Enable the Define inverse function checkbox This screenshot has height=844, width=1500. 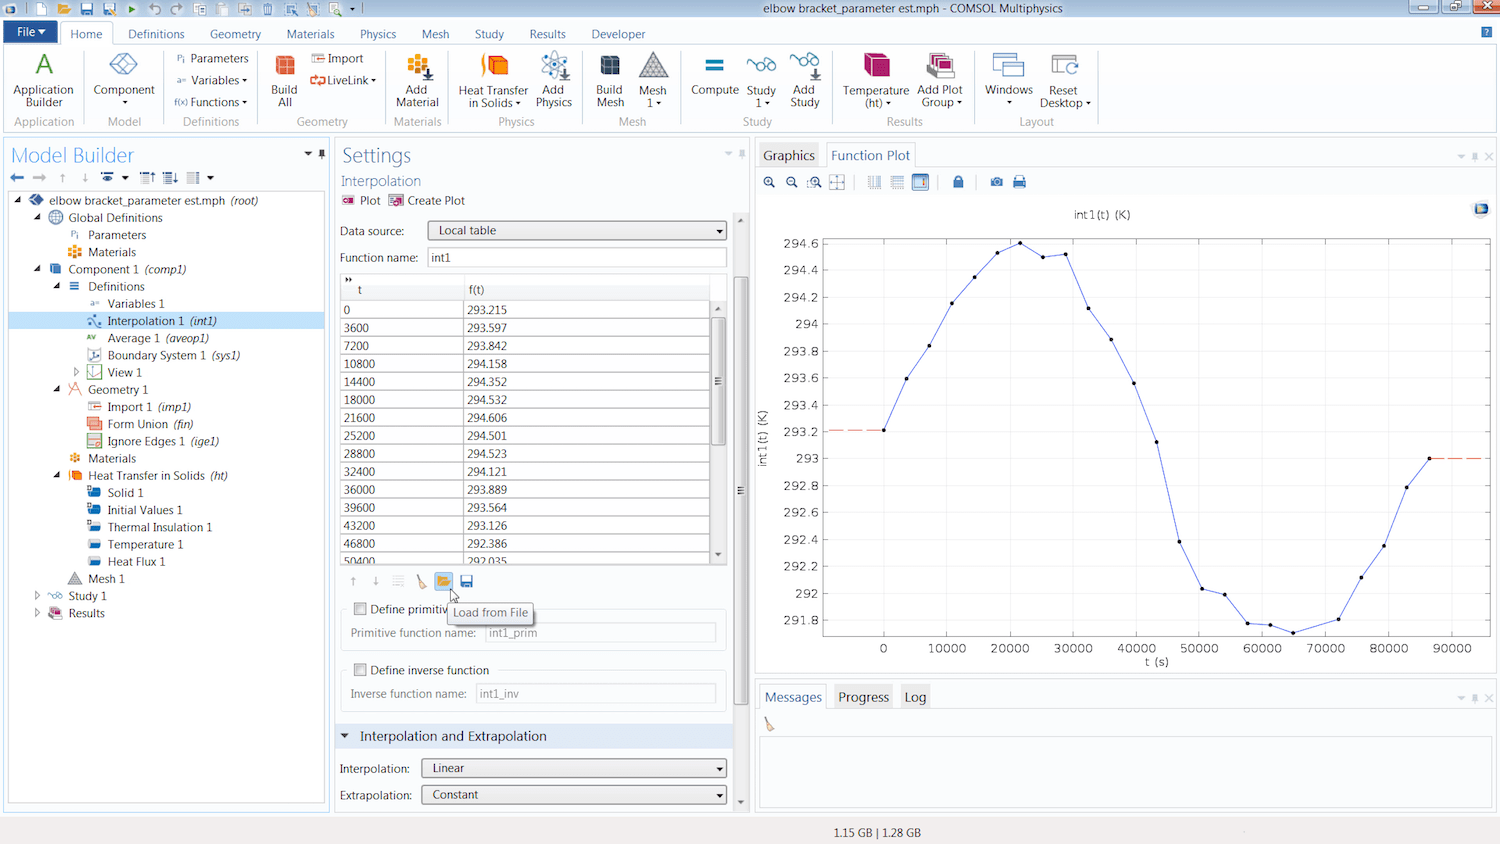(x=360, y=671)
